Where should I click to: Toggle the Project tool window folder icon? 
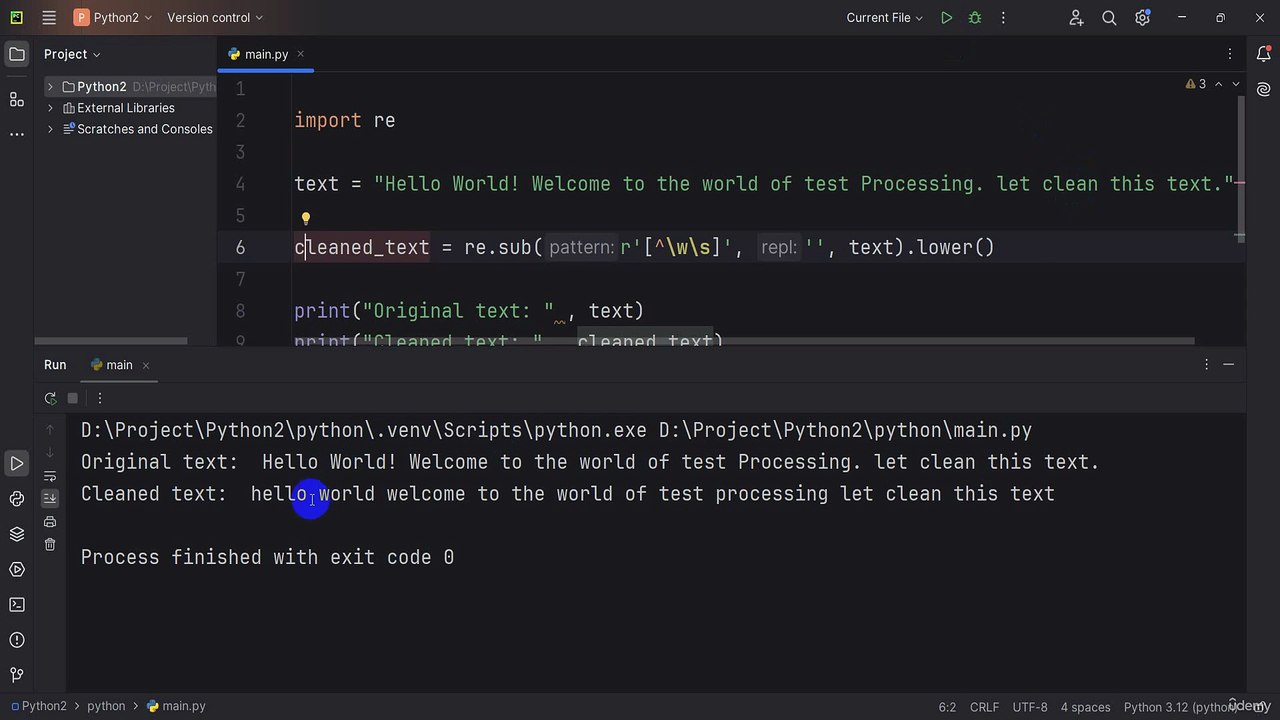pyautogui.click(x=17, y=54)
